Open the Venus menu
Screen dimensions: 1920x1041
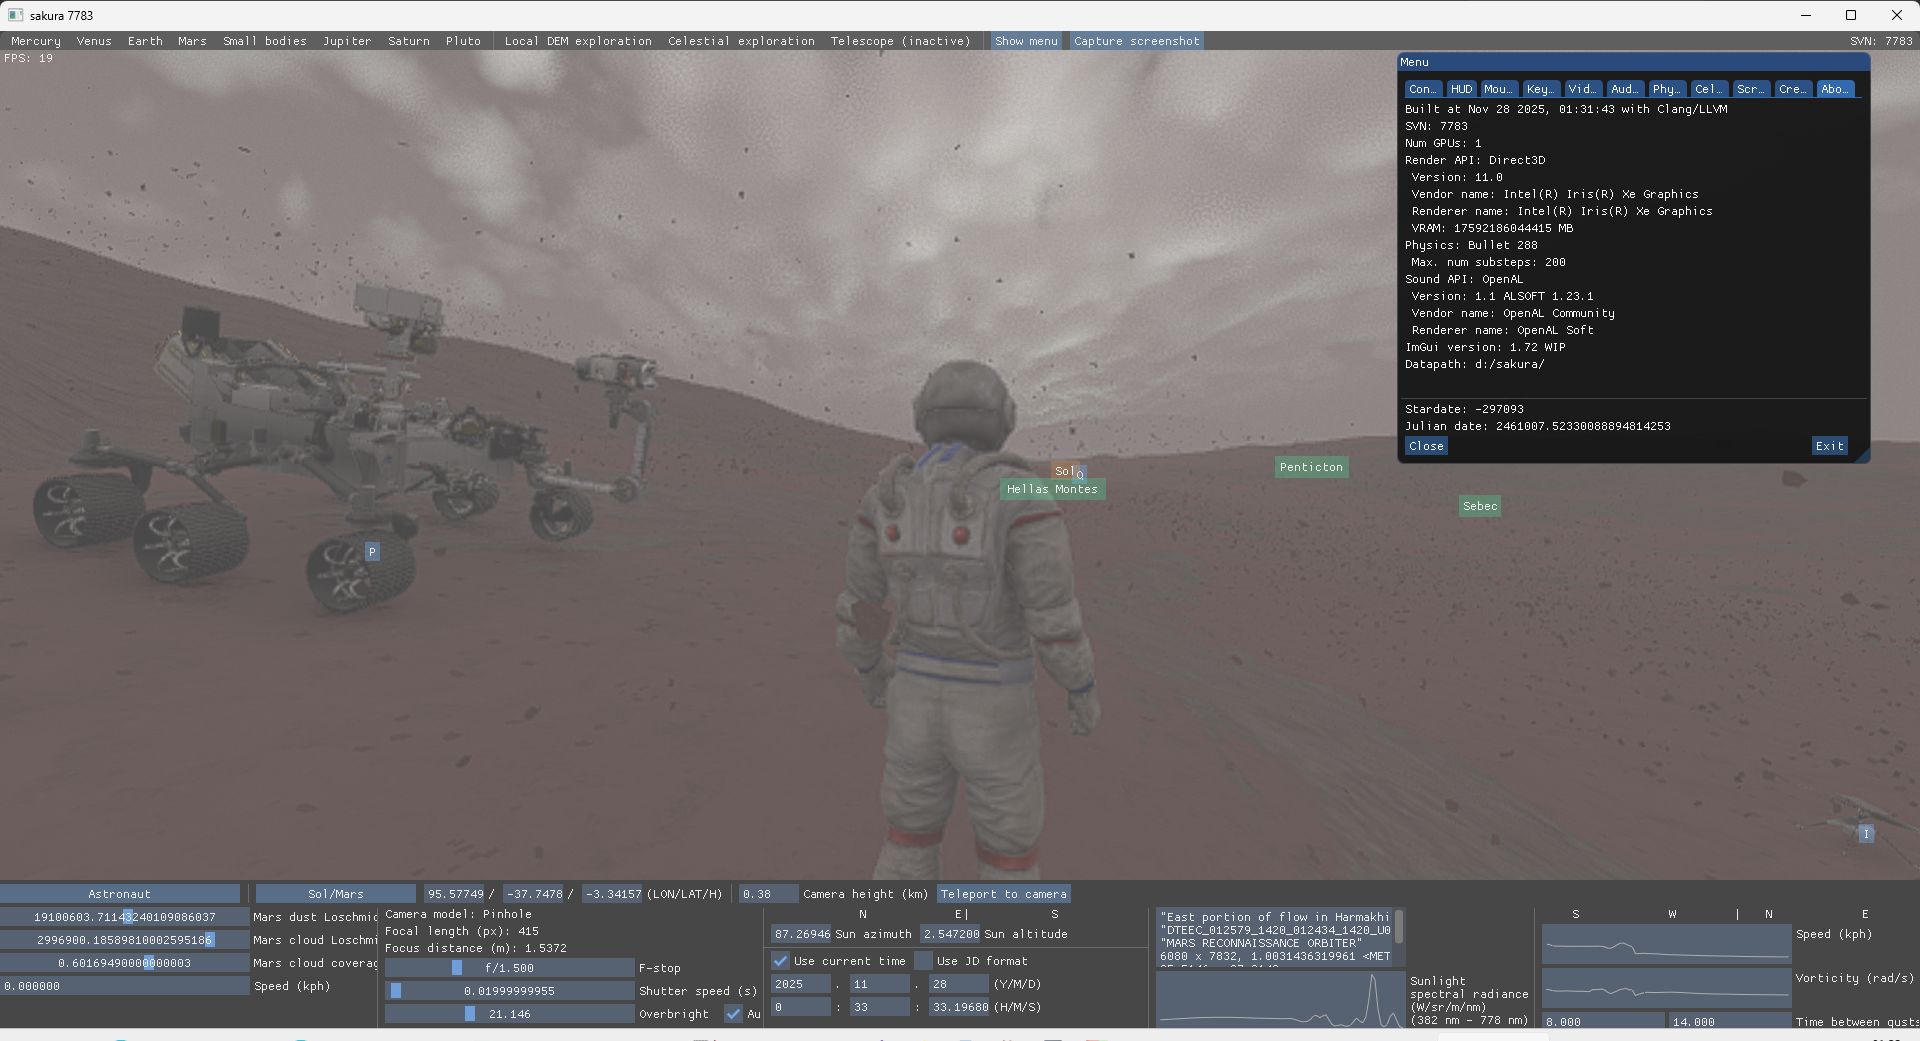coord(94,41)
